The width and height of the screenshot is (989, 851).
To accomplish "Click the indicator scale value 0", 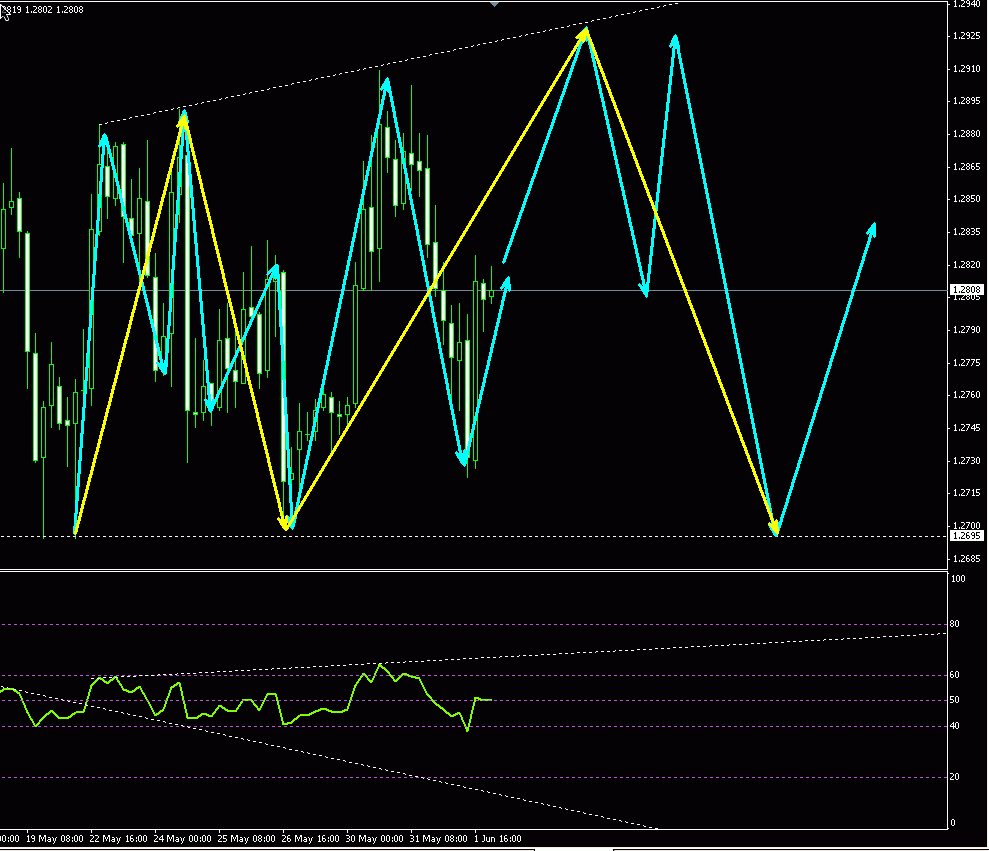I will pyautogui.click(x=952, y=823).
